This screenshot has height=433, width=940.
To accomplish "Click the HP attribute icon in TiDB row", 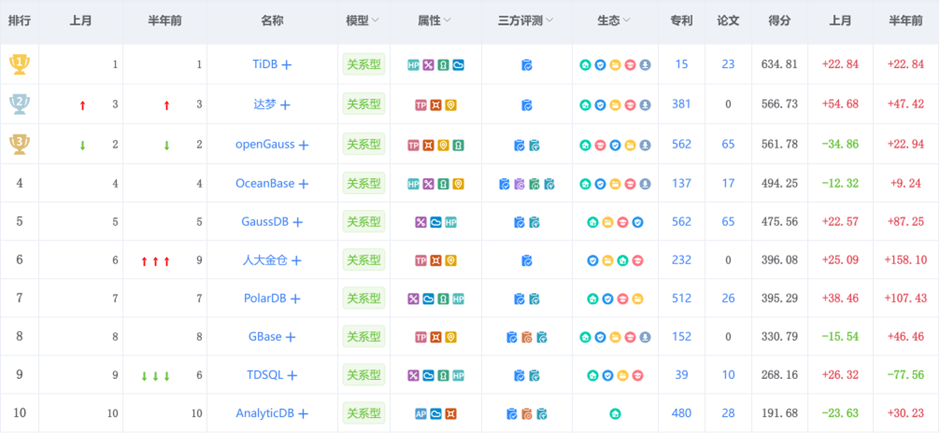I will (x=413, y=65).
